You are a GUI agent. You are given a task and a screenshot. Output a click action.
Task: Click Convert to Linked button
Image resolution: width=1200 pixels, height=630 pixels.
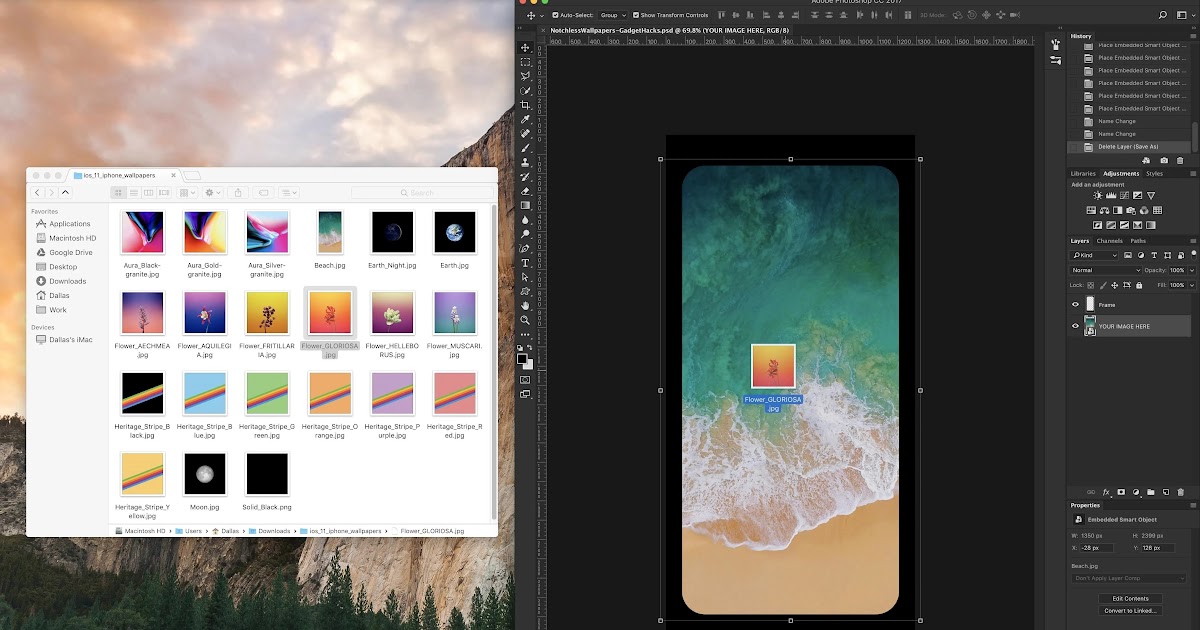coord(1130,610)
